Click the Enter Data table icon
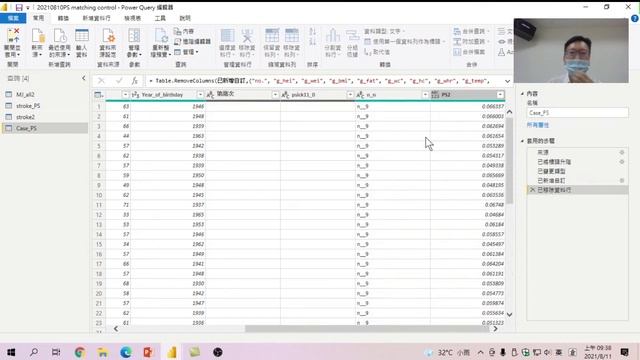 click(x=82, y=42)
